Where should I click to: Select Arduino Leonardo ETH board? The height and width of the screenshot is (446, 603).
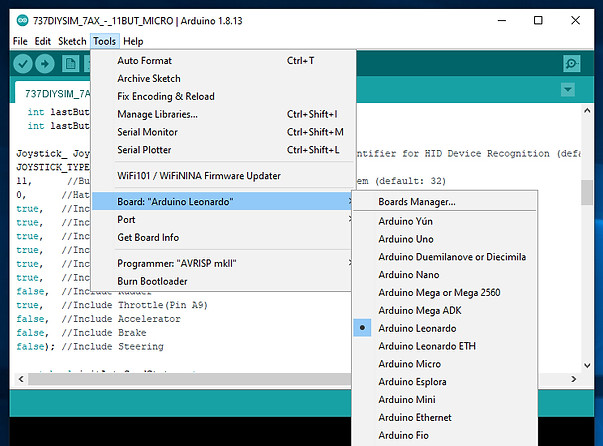[445, 346]
